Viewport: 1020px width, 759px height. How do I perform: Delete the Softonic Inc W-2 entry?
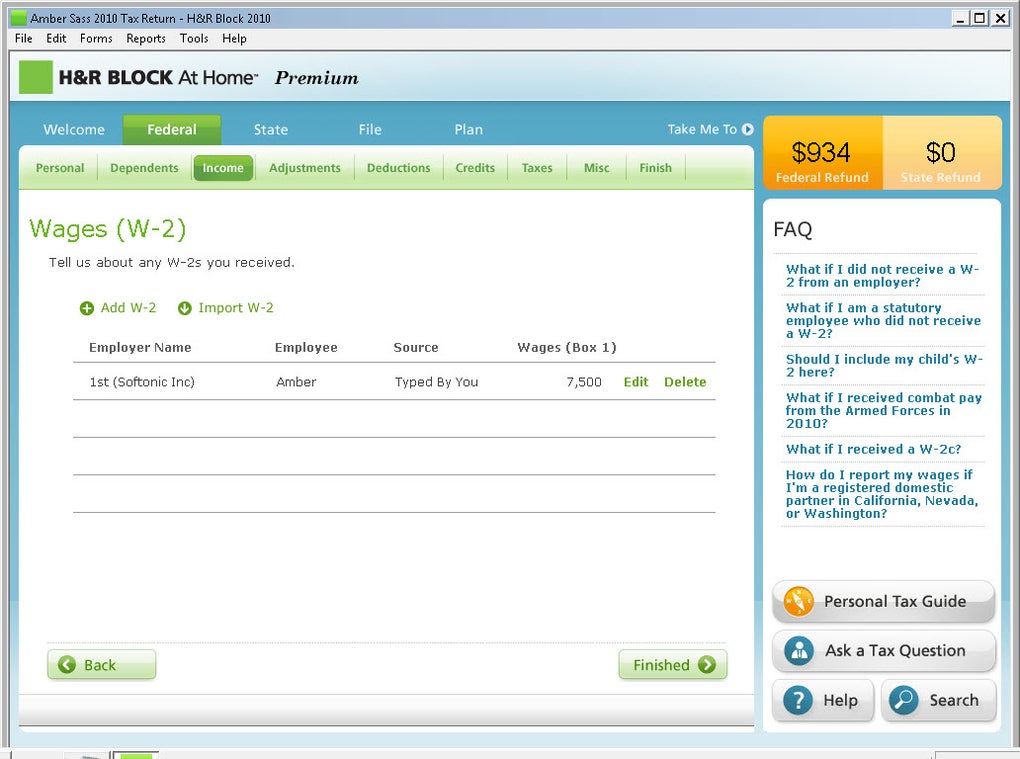685,382
